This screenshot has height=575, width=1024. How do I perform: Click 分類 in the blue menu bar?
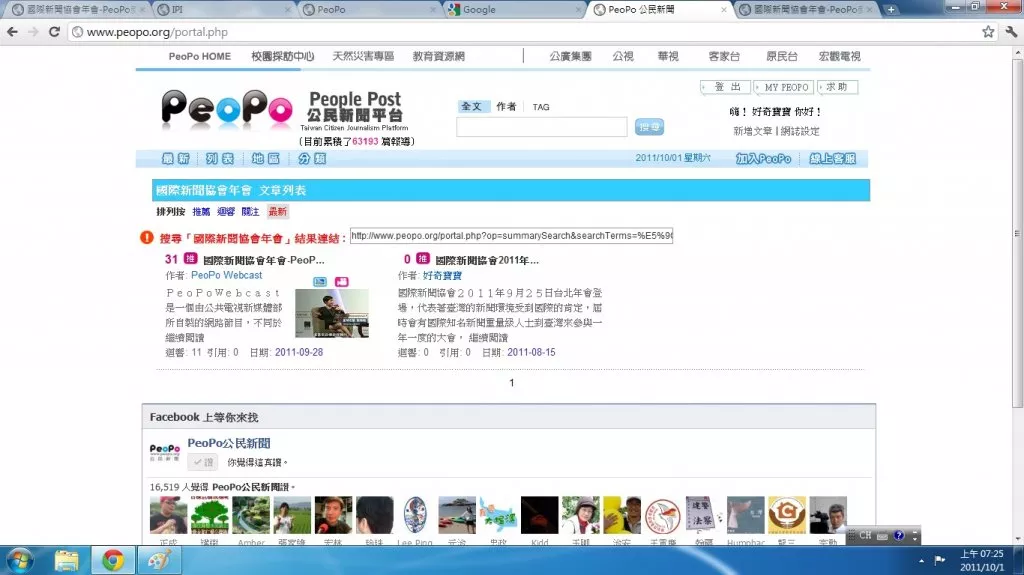312,158
